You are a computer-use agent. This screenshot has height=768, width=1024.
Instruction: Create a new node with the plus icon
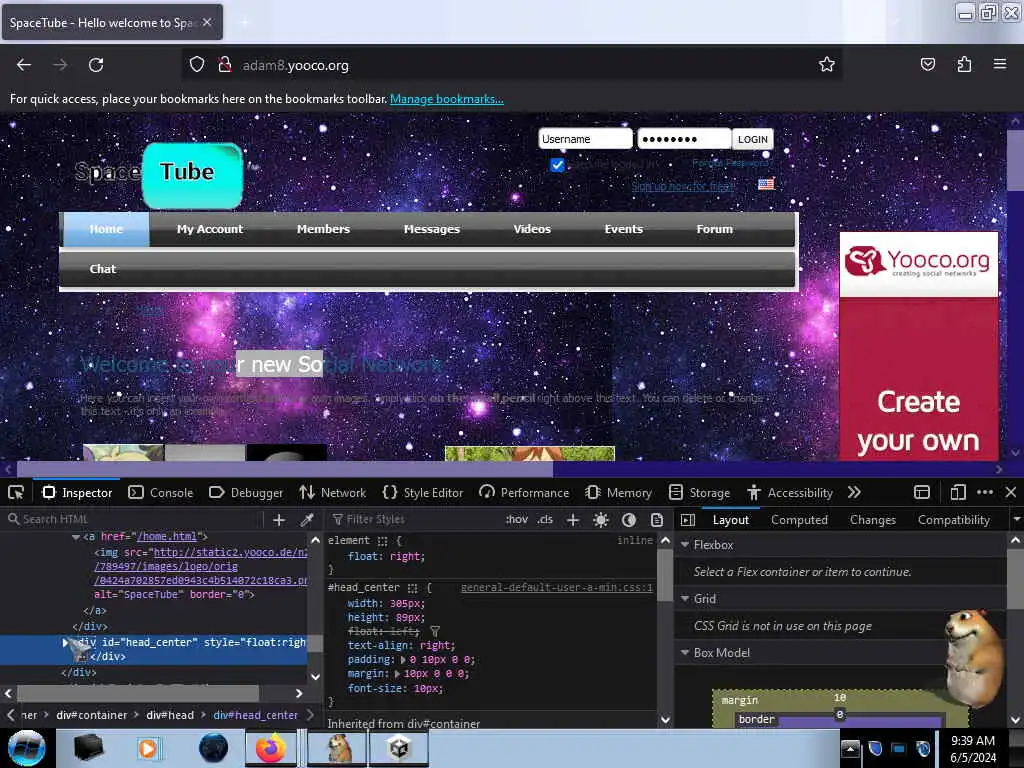(x=279, y=520)
